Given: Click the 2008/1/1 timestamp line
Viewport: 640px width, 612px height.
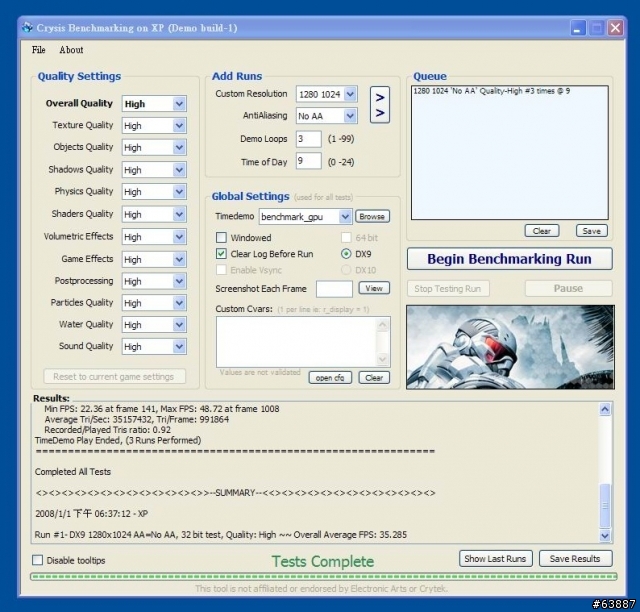Looking at the screenshot, I should pos(91,514).
